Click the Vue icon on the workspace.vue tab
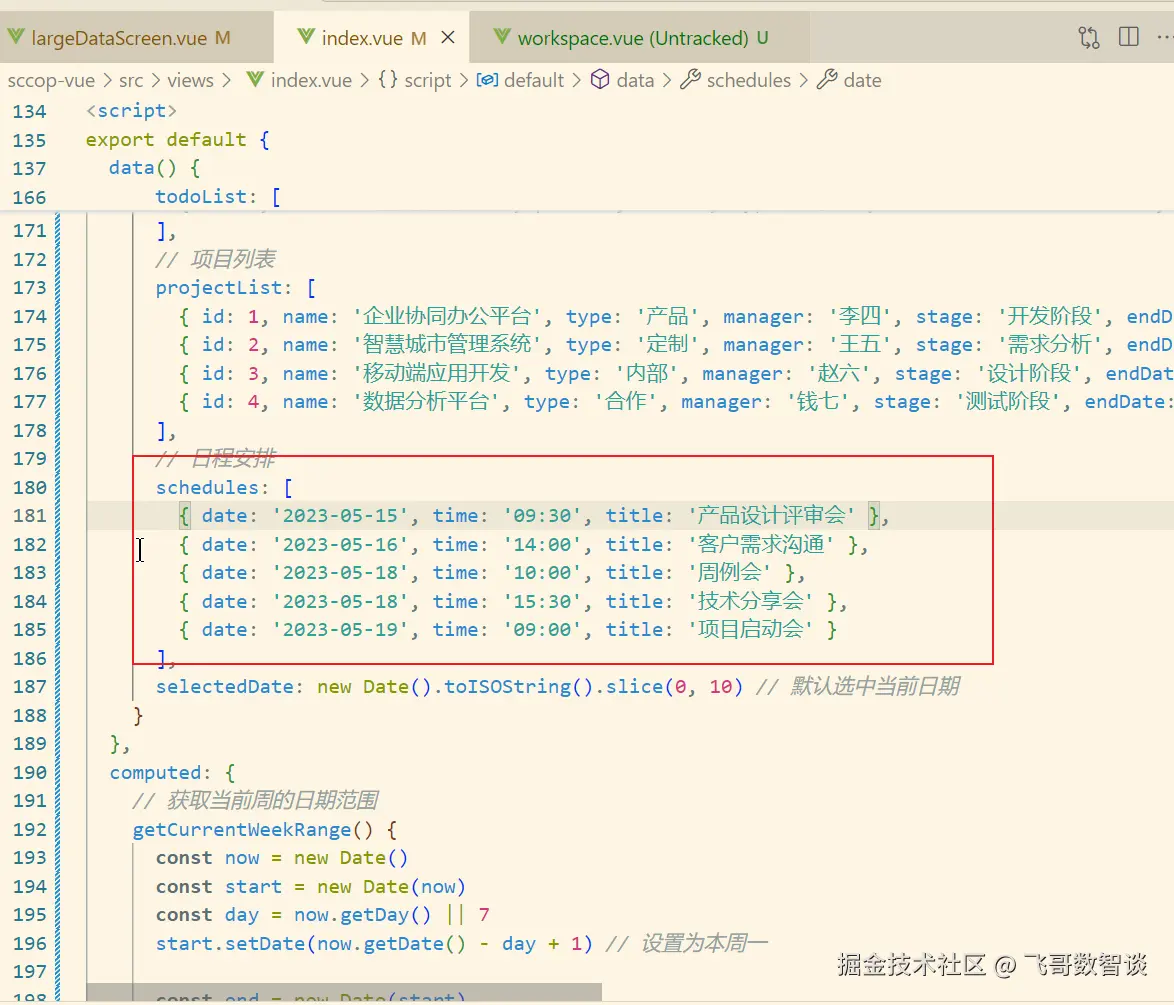The height and width of the screenshot is (1005, 1174). [502, 37]
